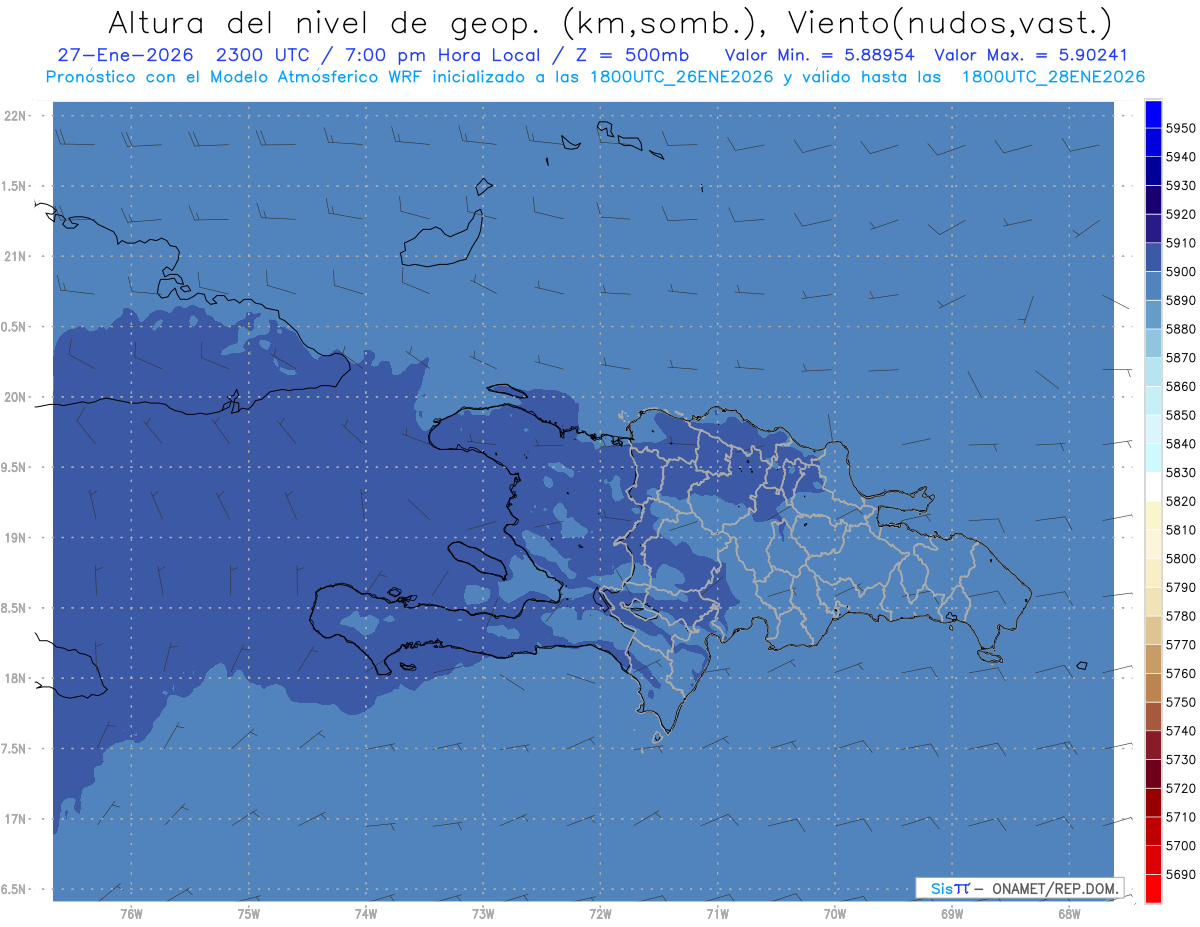
Task: Click the 'Valor Min. = 5.88954' value
Action: coord(820,55)
